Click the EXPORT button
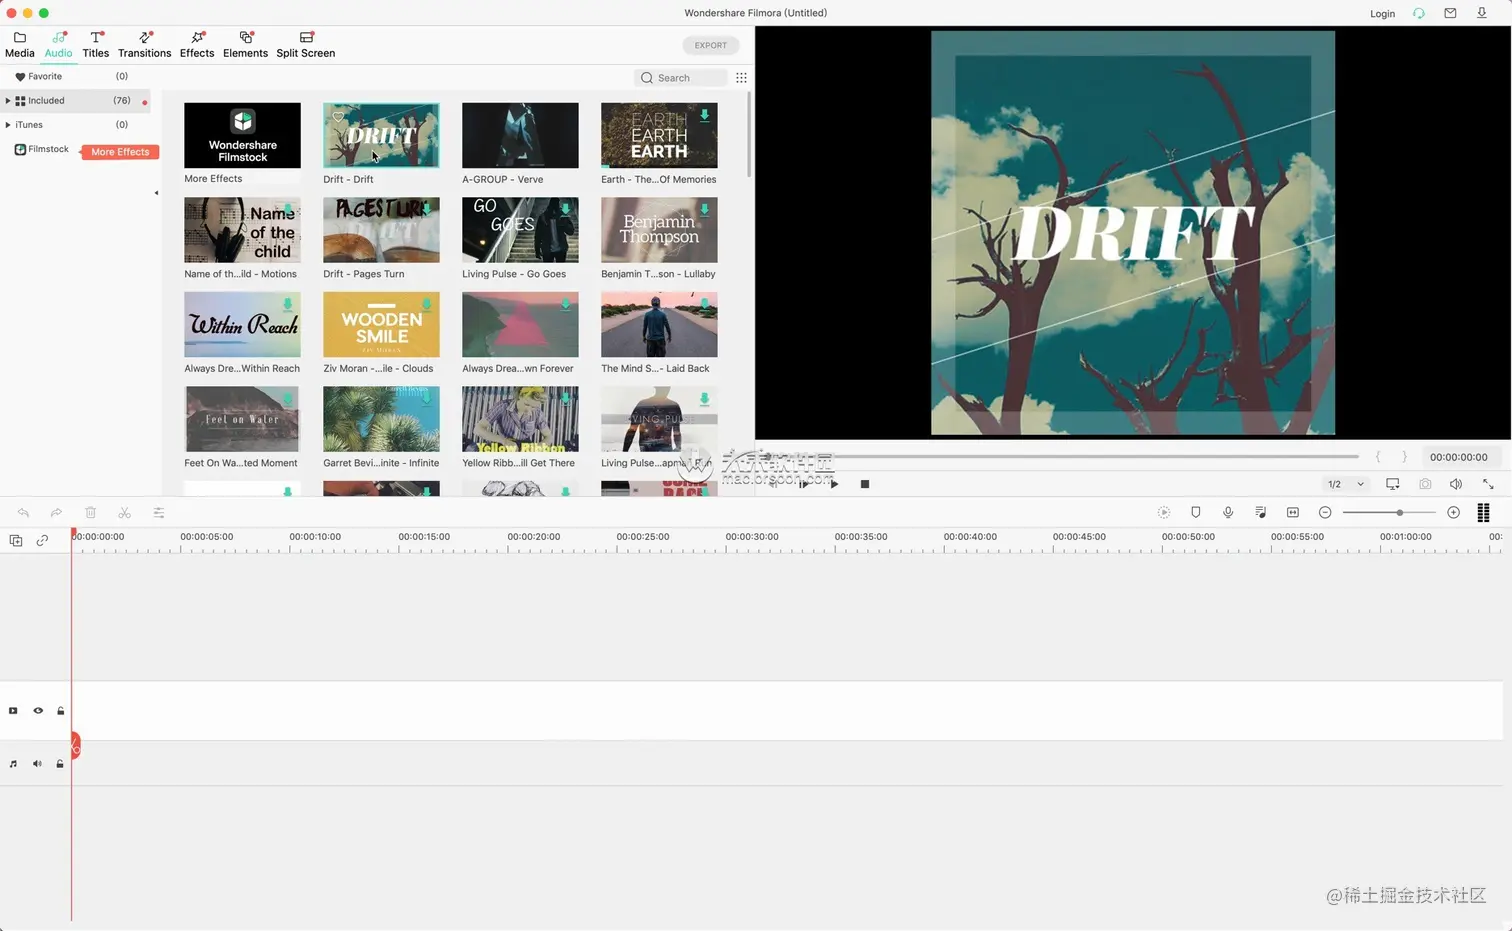 tap(711, 45)
